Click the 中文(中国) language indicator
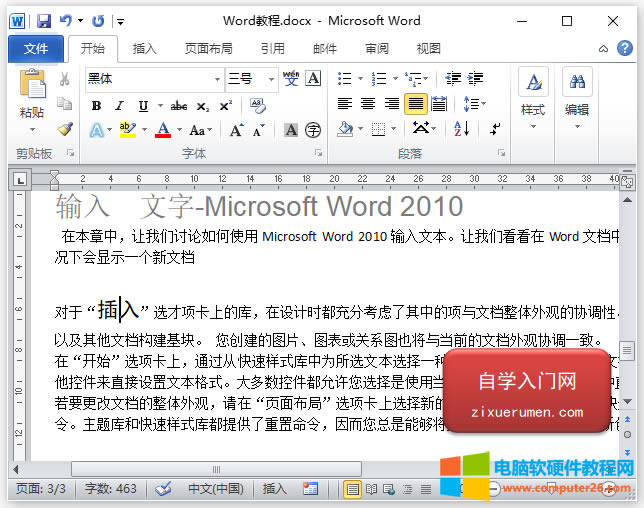Screen dimensions: 644x508 click(215, 489)
